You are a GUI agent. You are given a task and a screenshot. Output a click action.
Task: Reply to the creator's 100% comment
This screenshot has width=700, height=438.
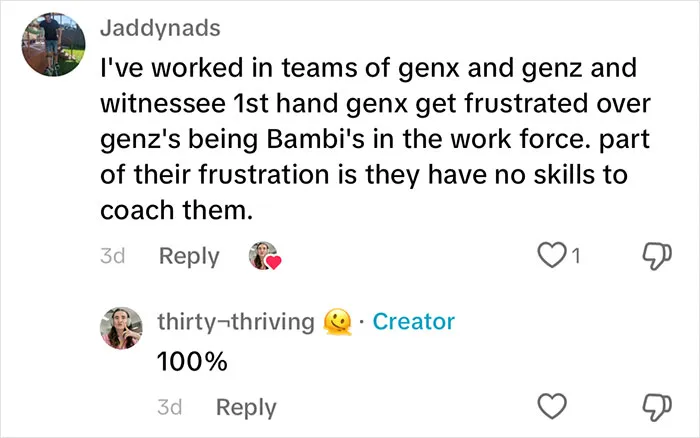[246, 408]
